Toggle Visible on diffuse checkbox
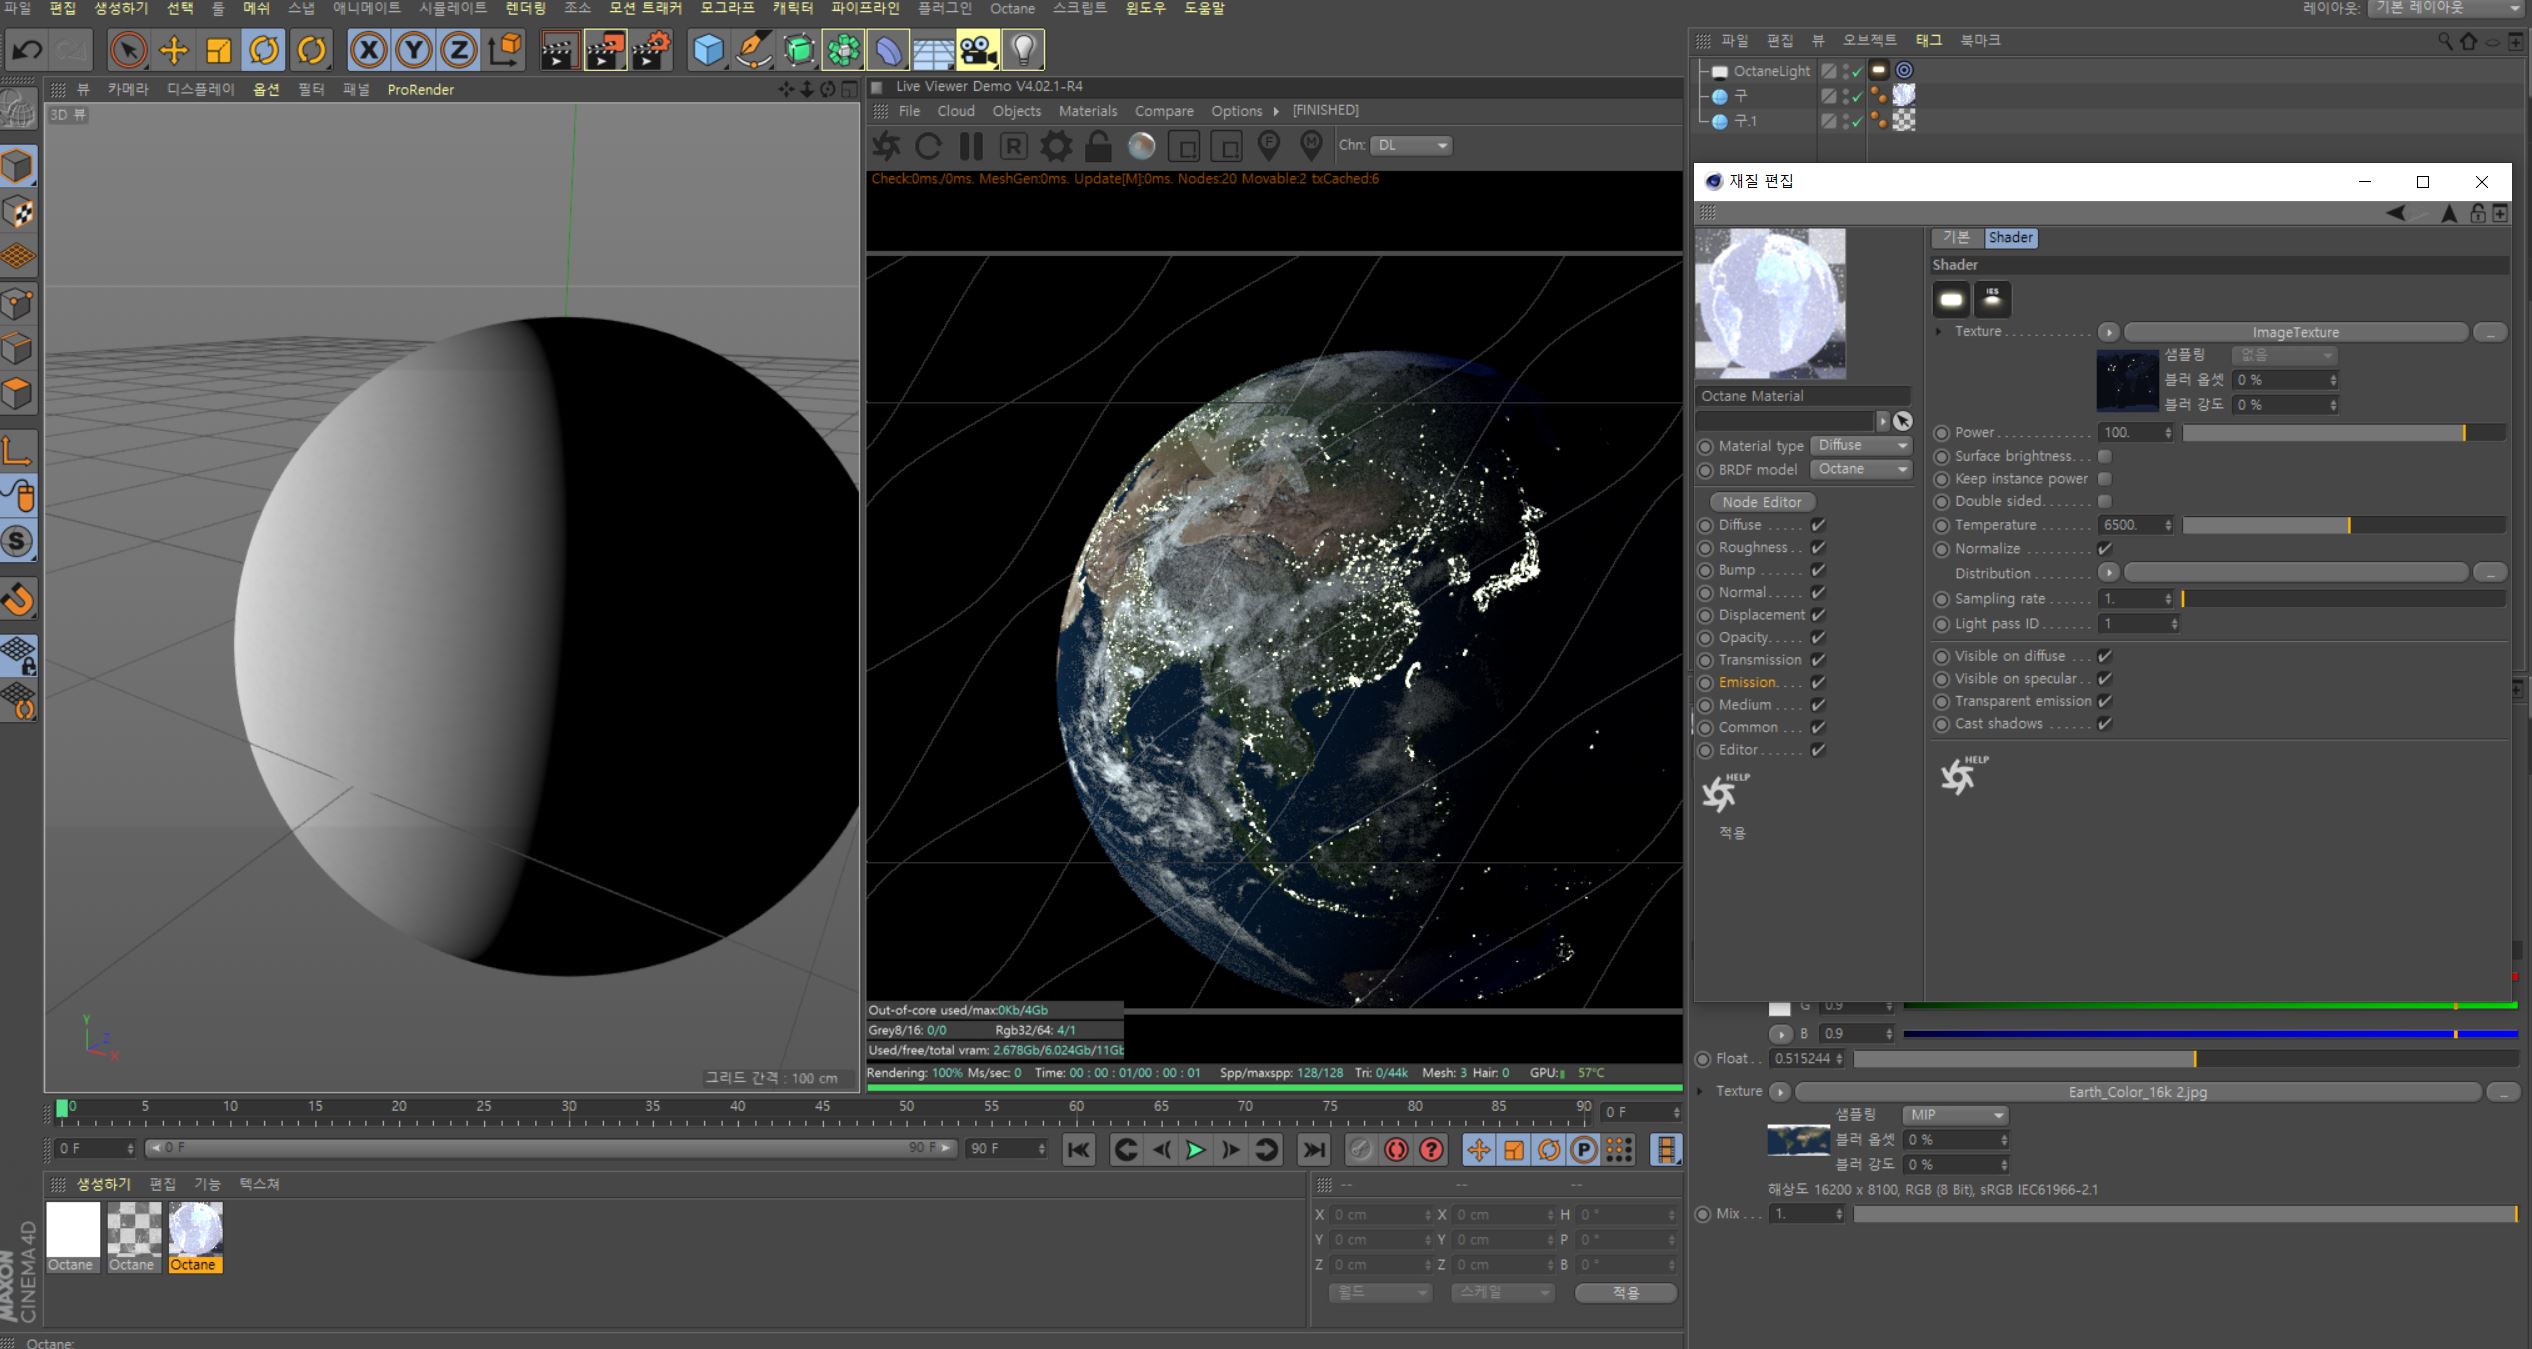Viewport: 2532px width, 1349px height. (2107, 654)
